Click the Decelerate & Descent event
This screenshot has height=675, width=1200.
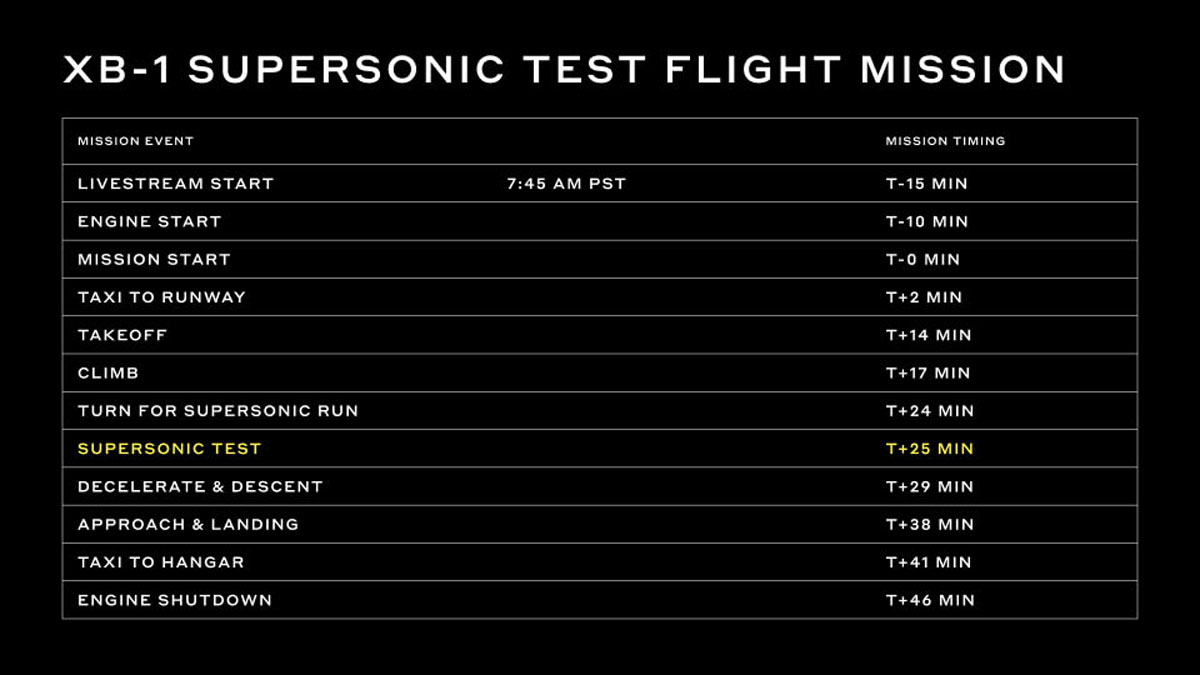click(x=200, y=486)
